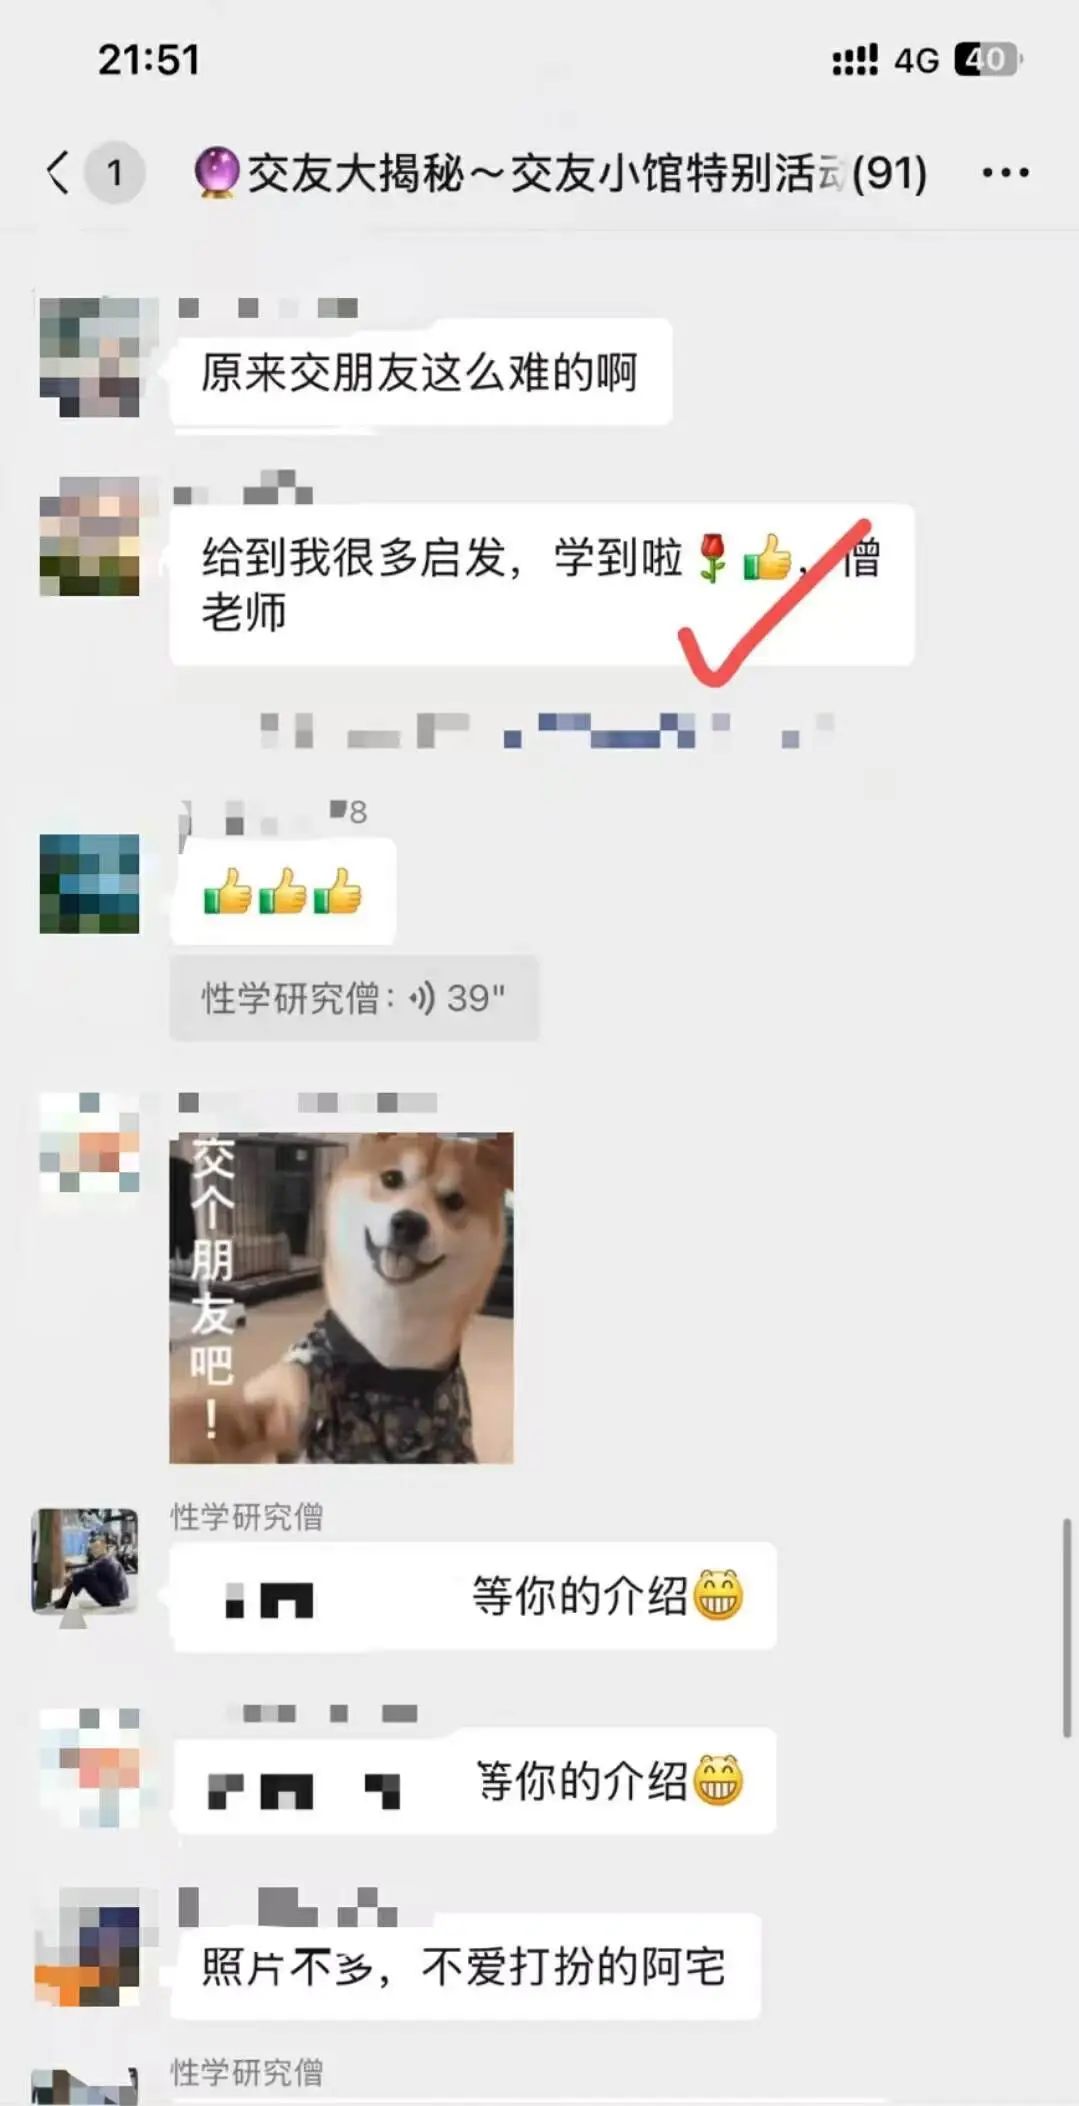Open the three-dot chat options menu

click(1005, 173)
